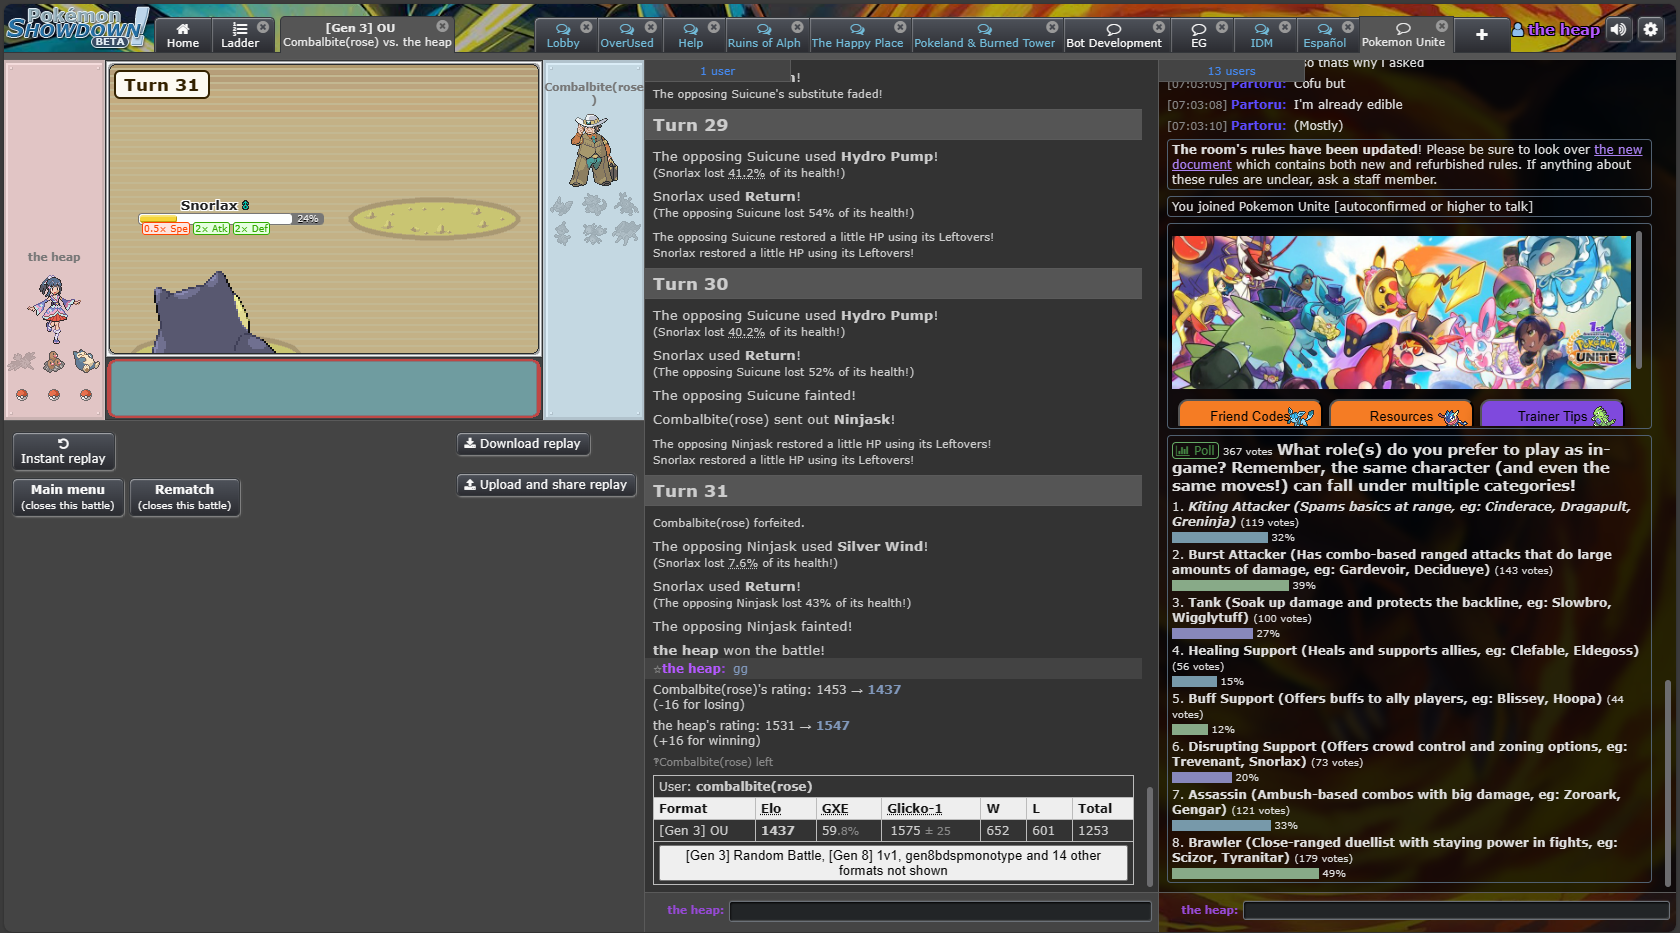
Task: Click the Snorlax team icon under the heap
Action: pos(86,360)
